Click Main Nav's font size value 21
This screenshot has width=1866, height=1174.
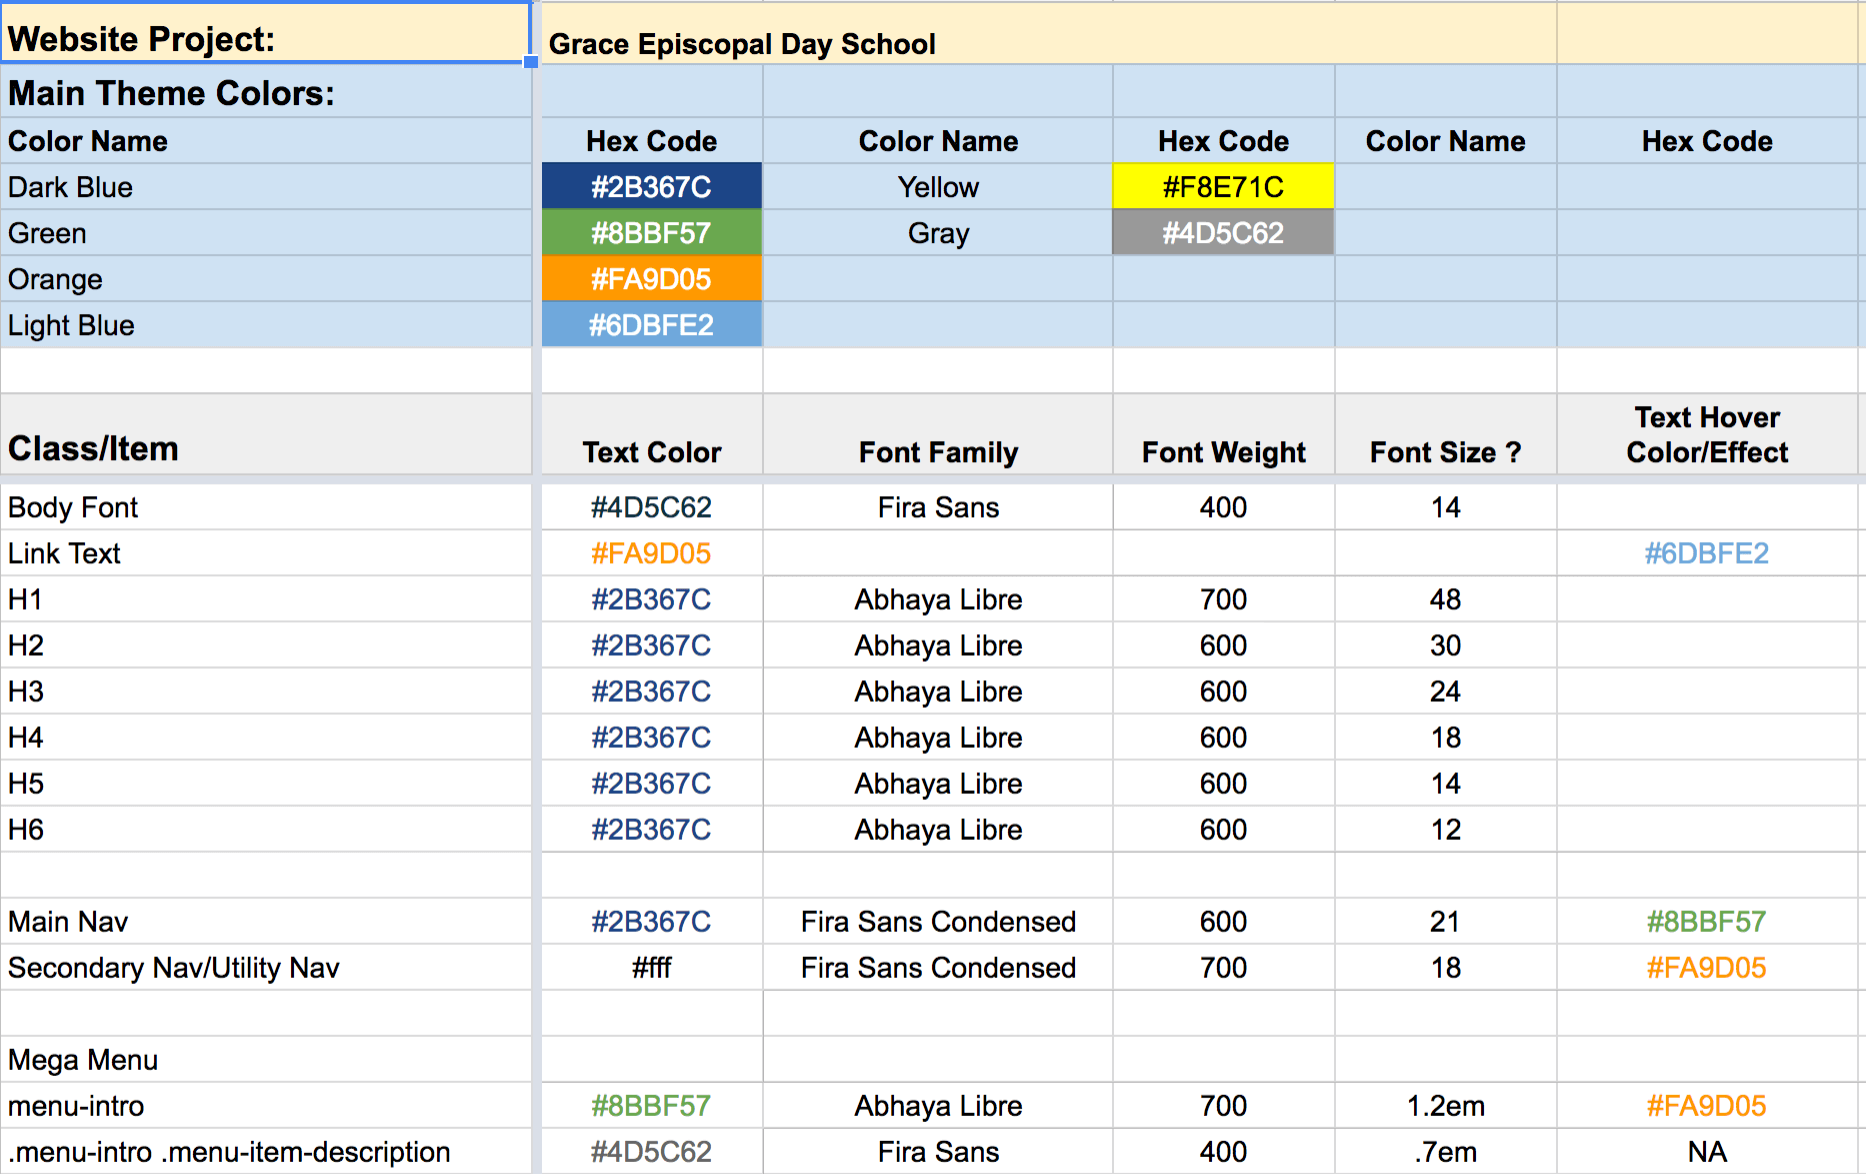(x=1445, y=921)
